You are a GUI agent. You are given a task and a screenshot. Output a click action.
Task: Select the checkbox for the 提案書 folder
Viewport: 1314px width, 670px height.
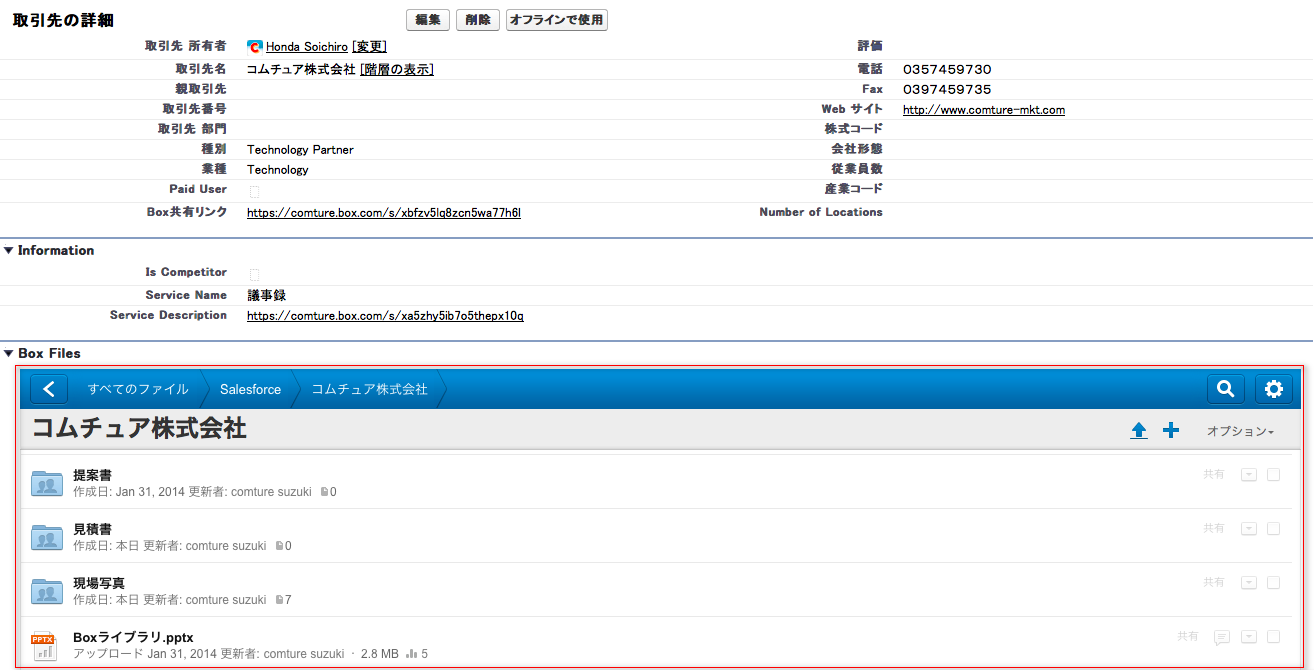pos(1273,475)
